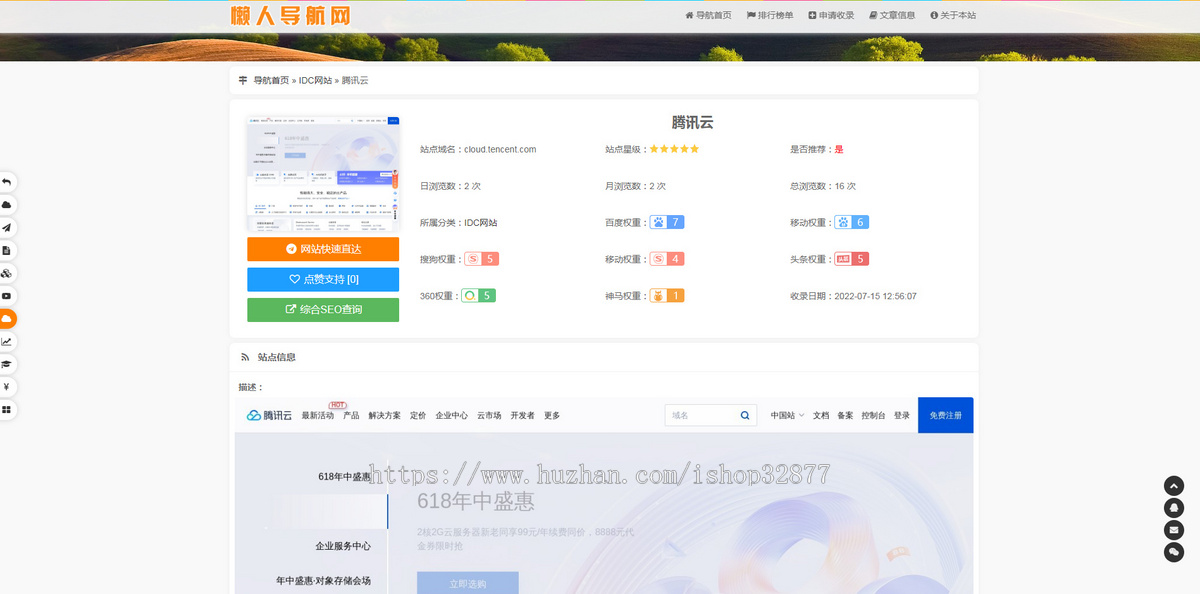This screenshot has width=1200, height=594.
Task: Click the cloud.tencent.com domain text
Action: 500,149
